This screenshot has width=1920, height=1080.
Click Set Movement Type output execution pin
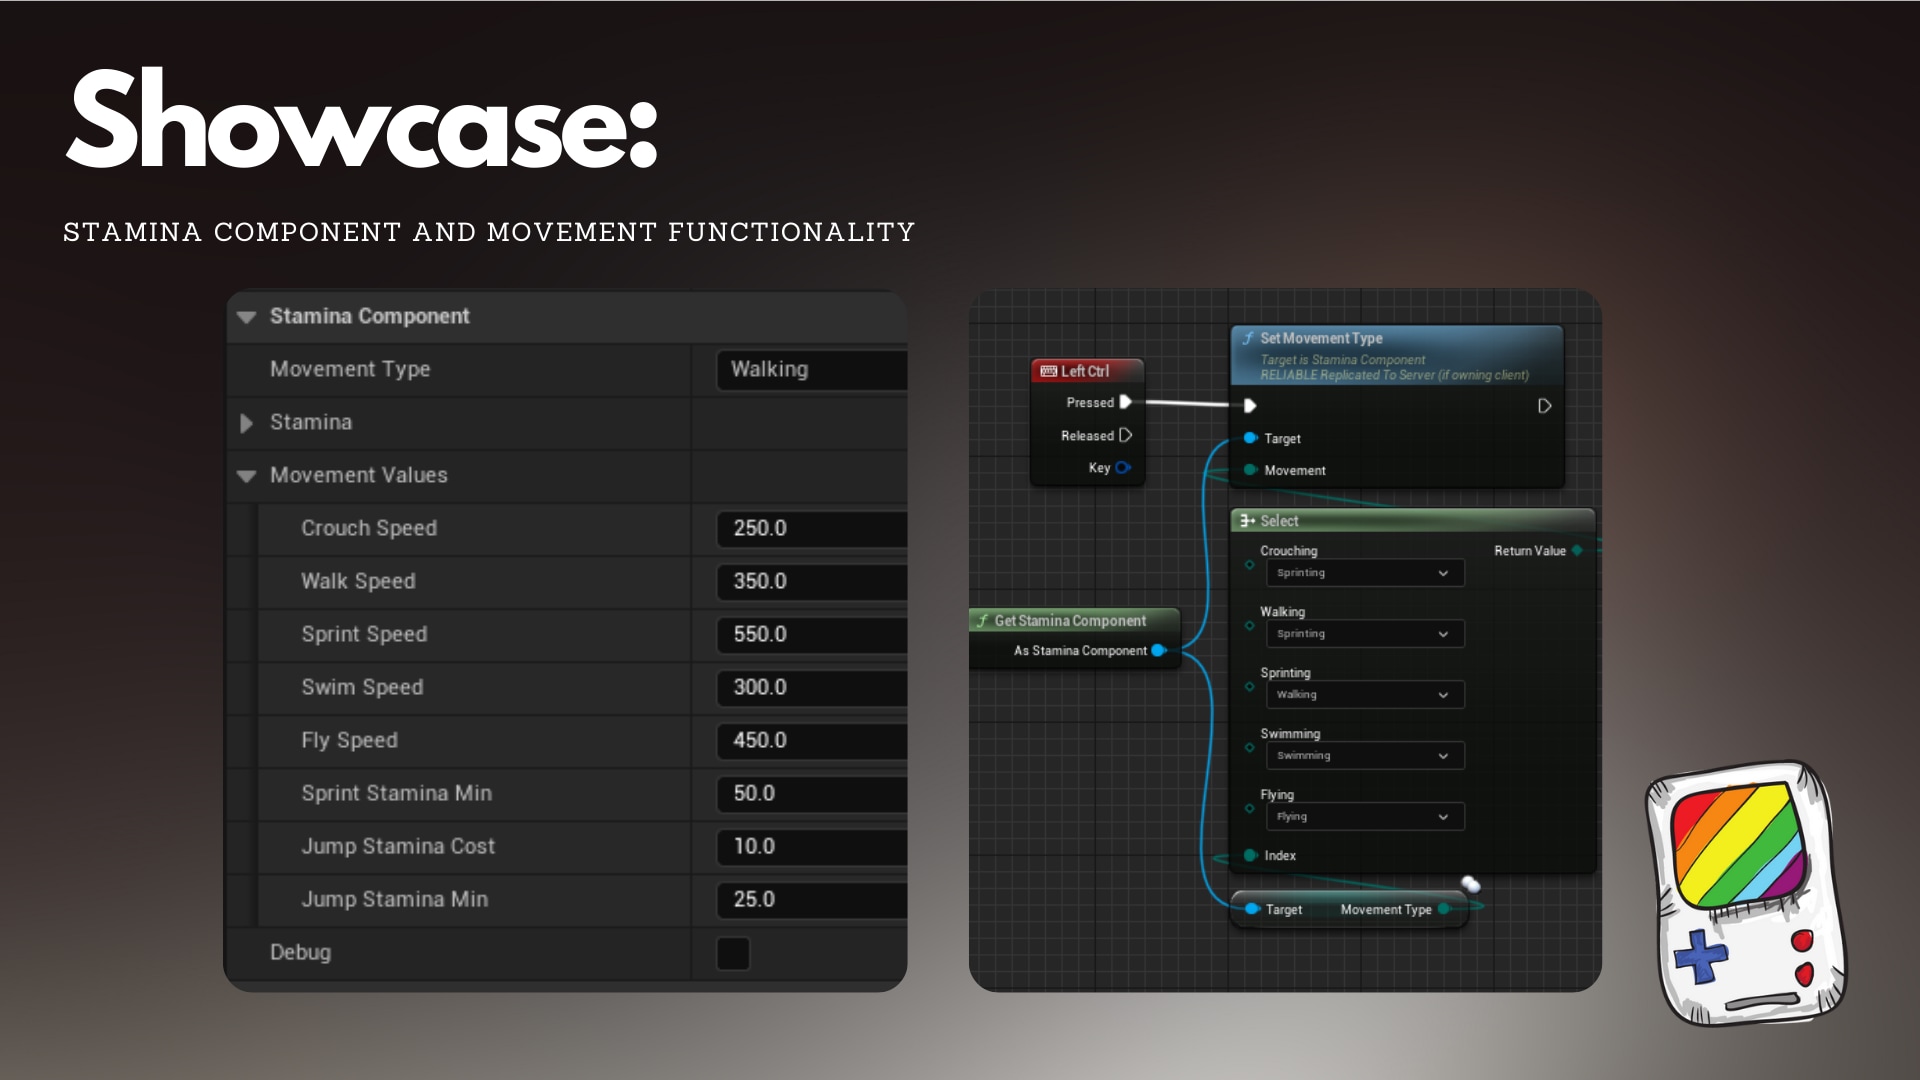1544,406
